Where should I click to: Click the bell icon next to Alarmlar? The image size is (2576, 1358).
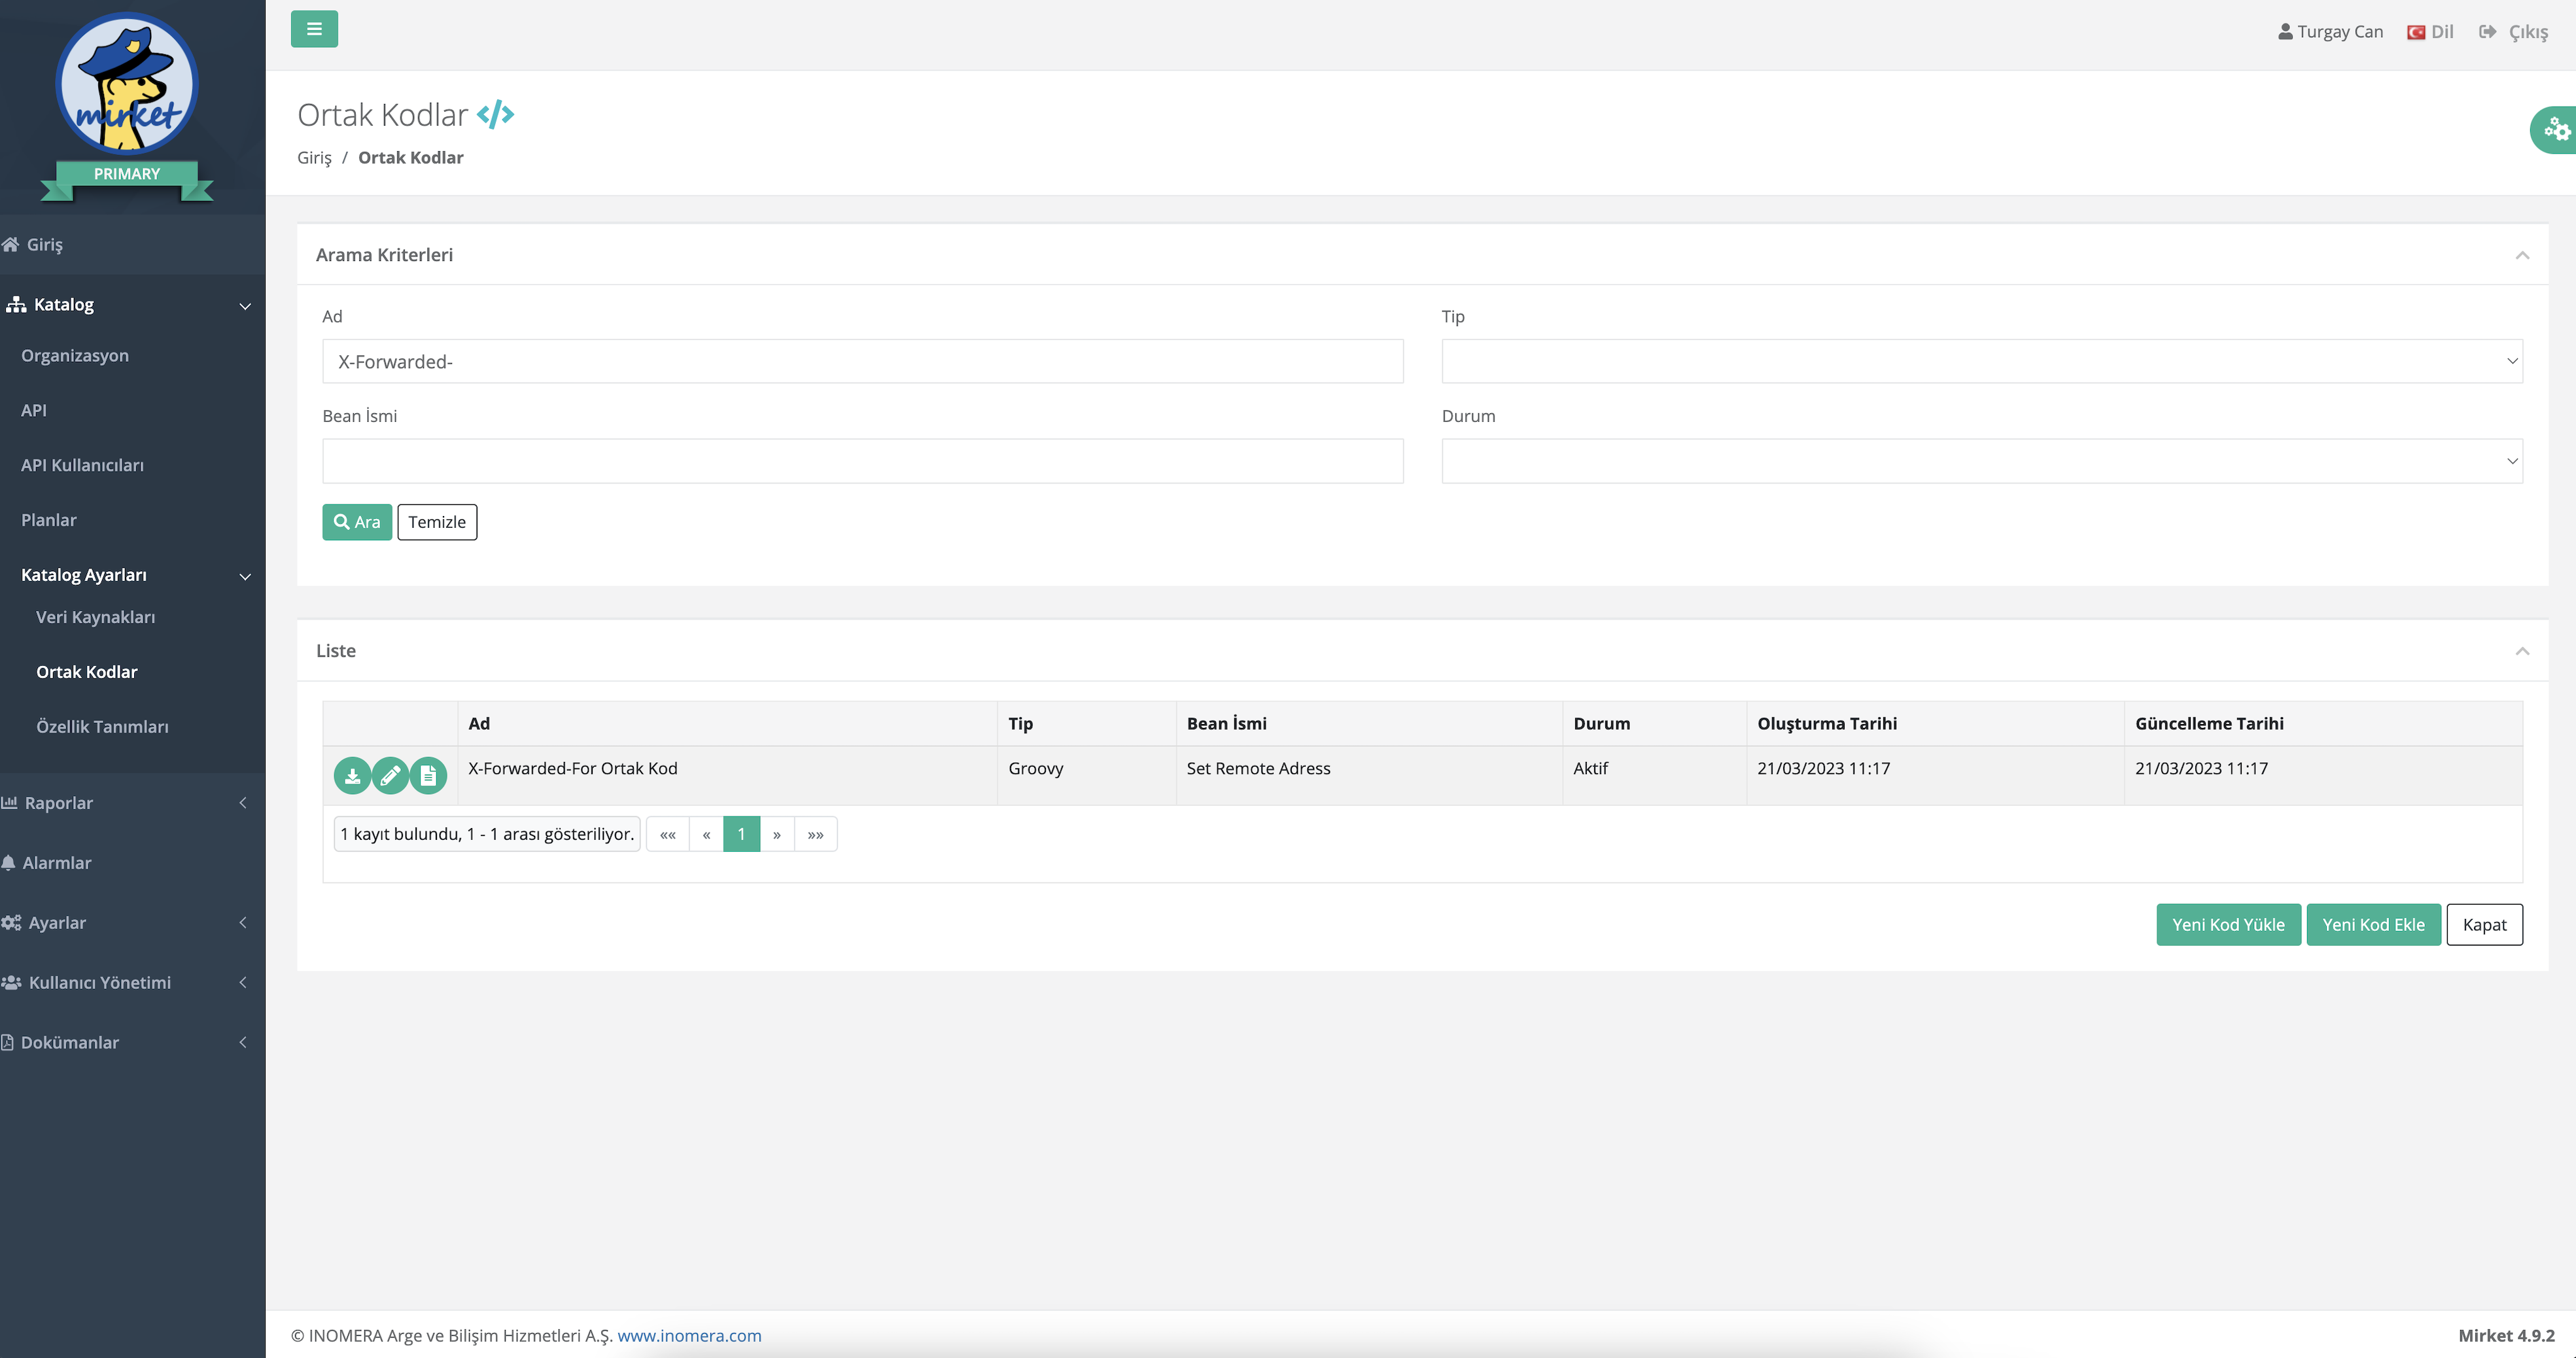[x=8, y=862]
